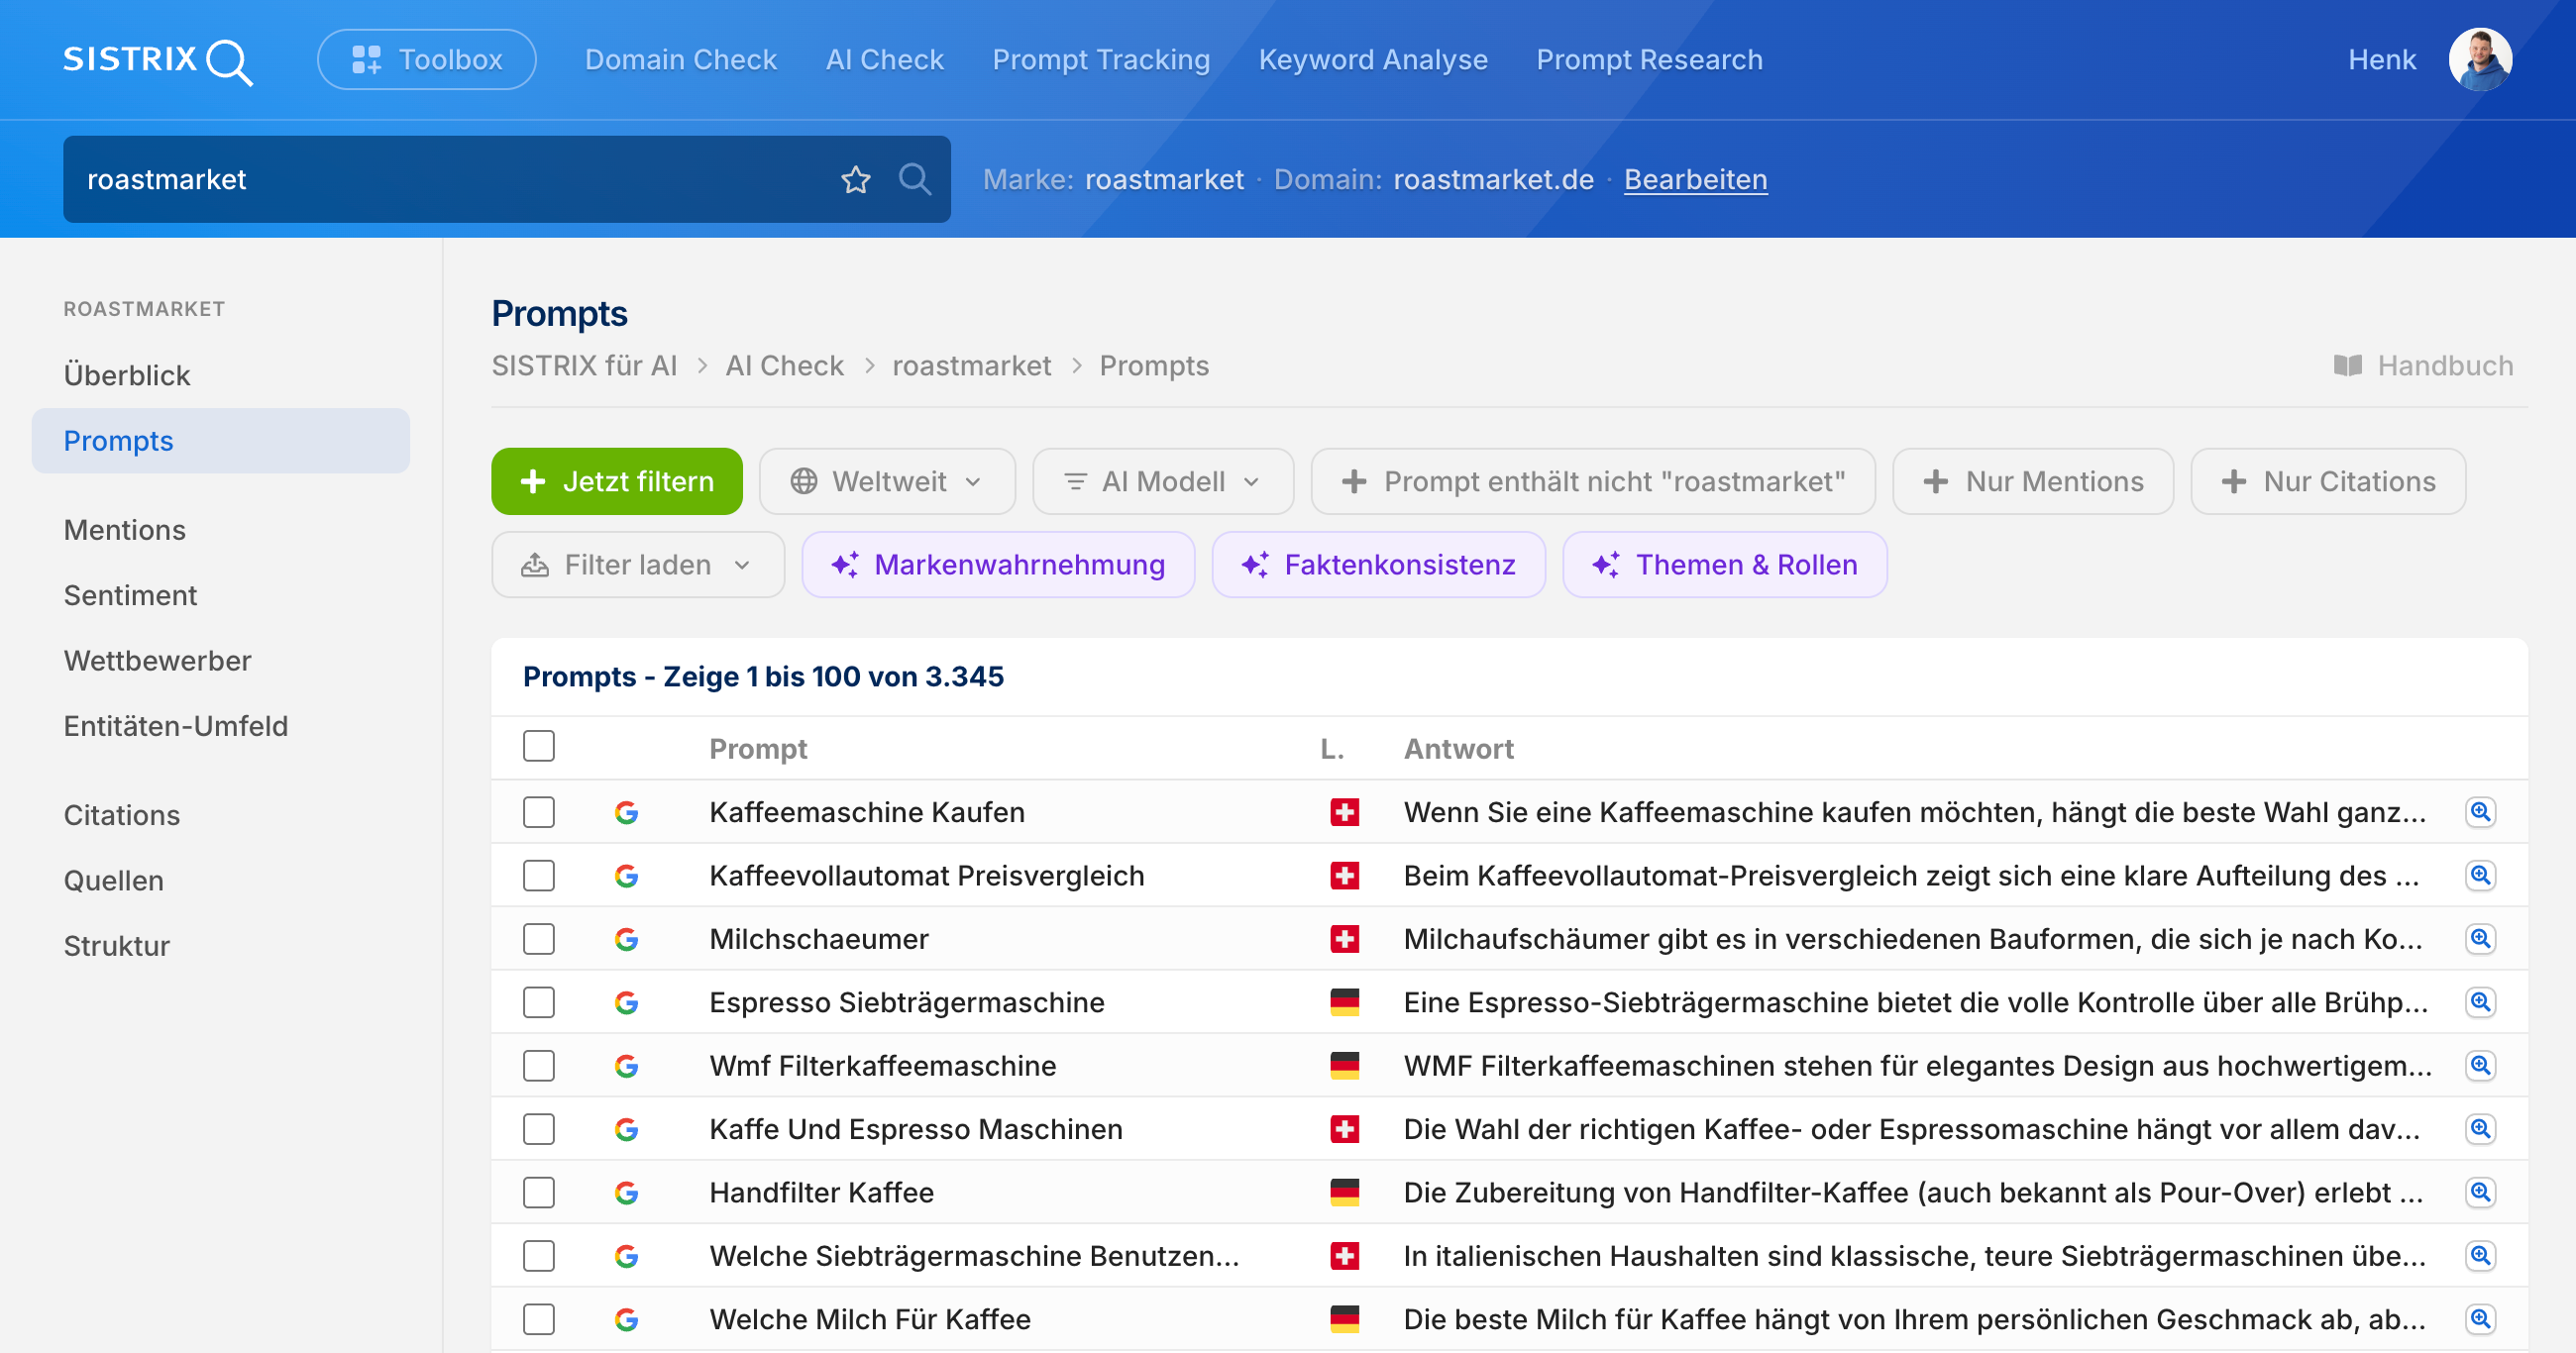This screenshot has width=2576, height=1353.
Task: Click SISTRIX für AI breadcrumb link
Action: [584, 366]
